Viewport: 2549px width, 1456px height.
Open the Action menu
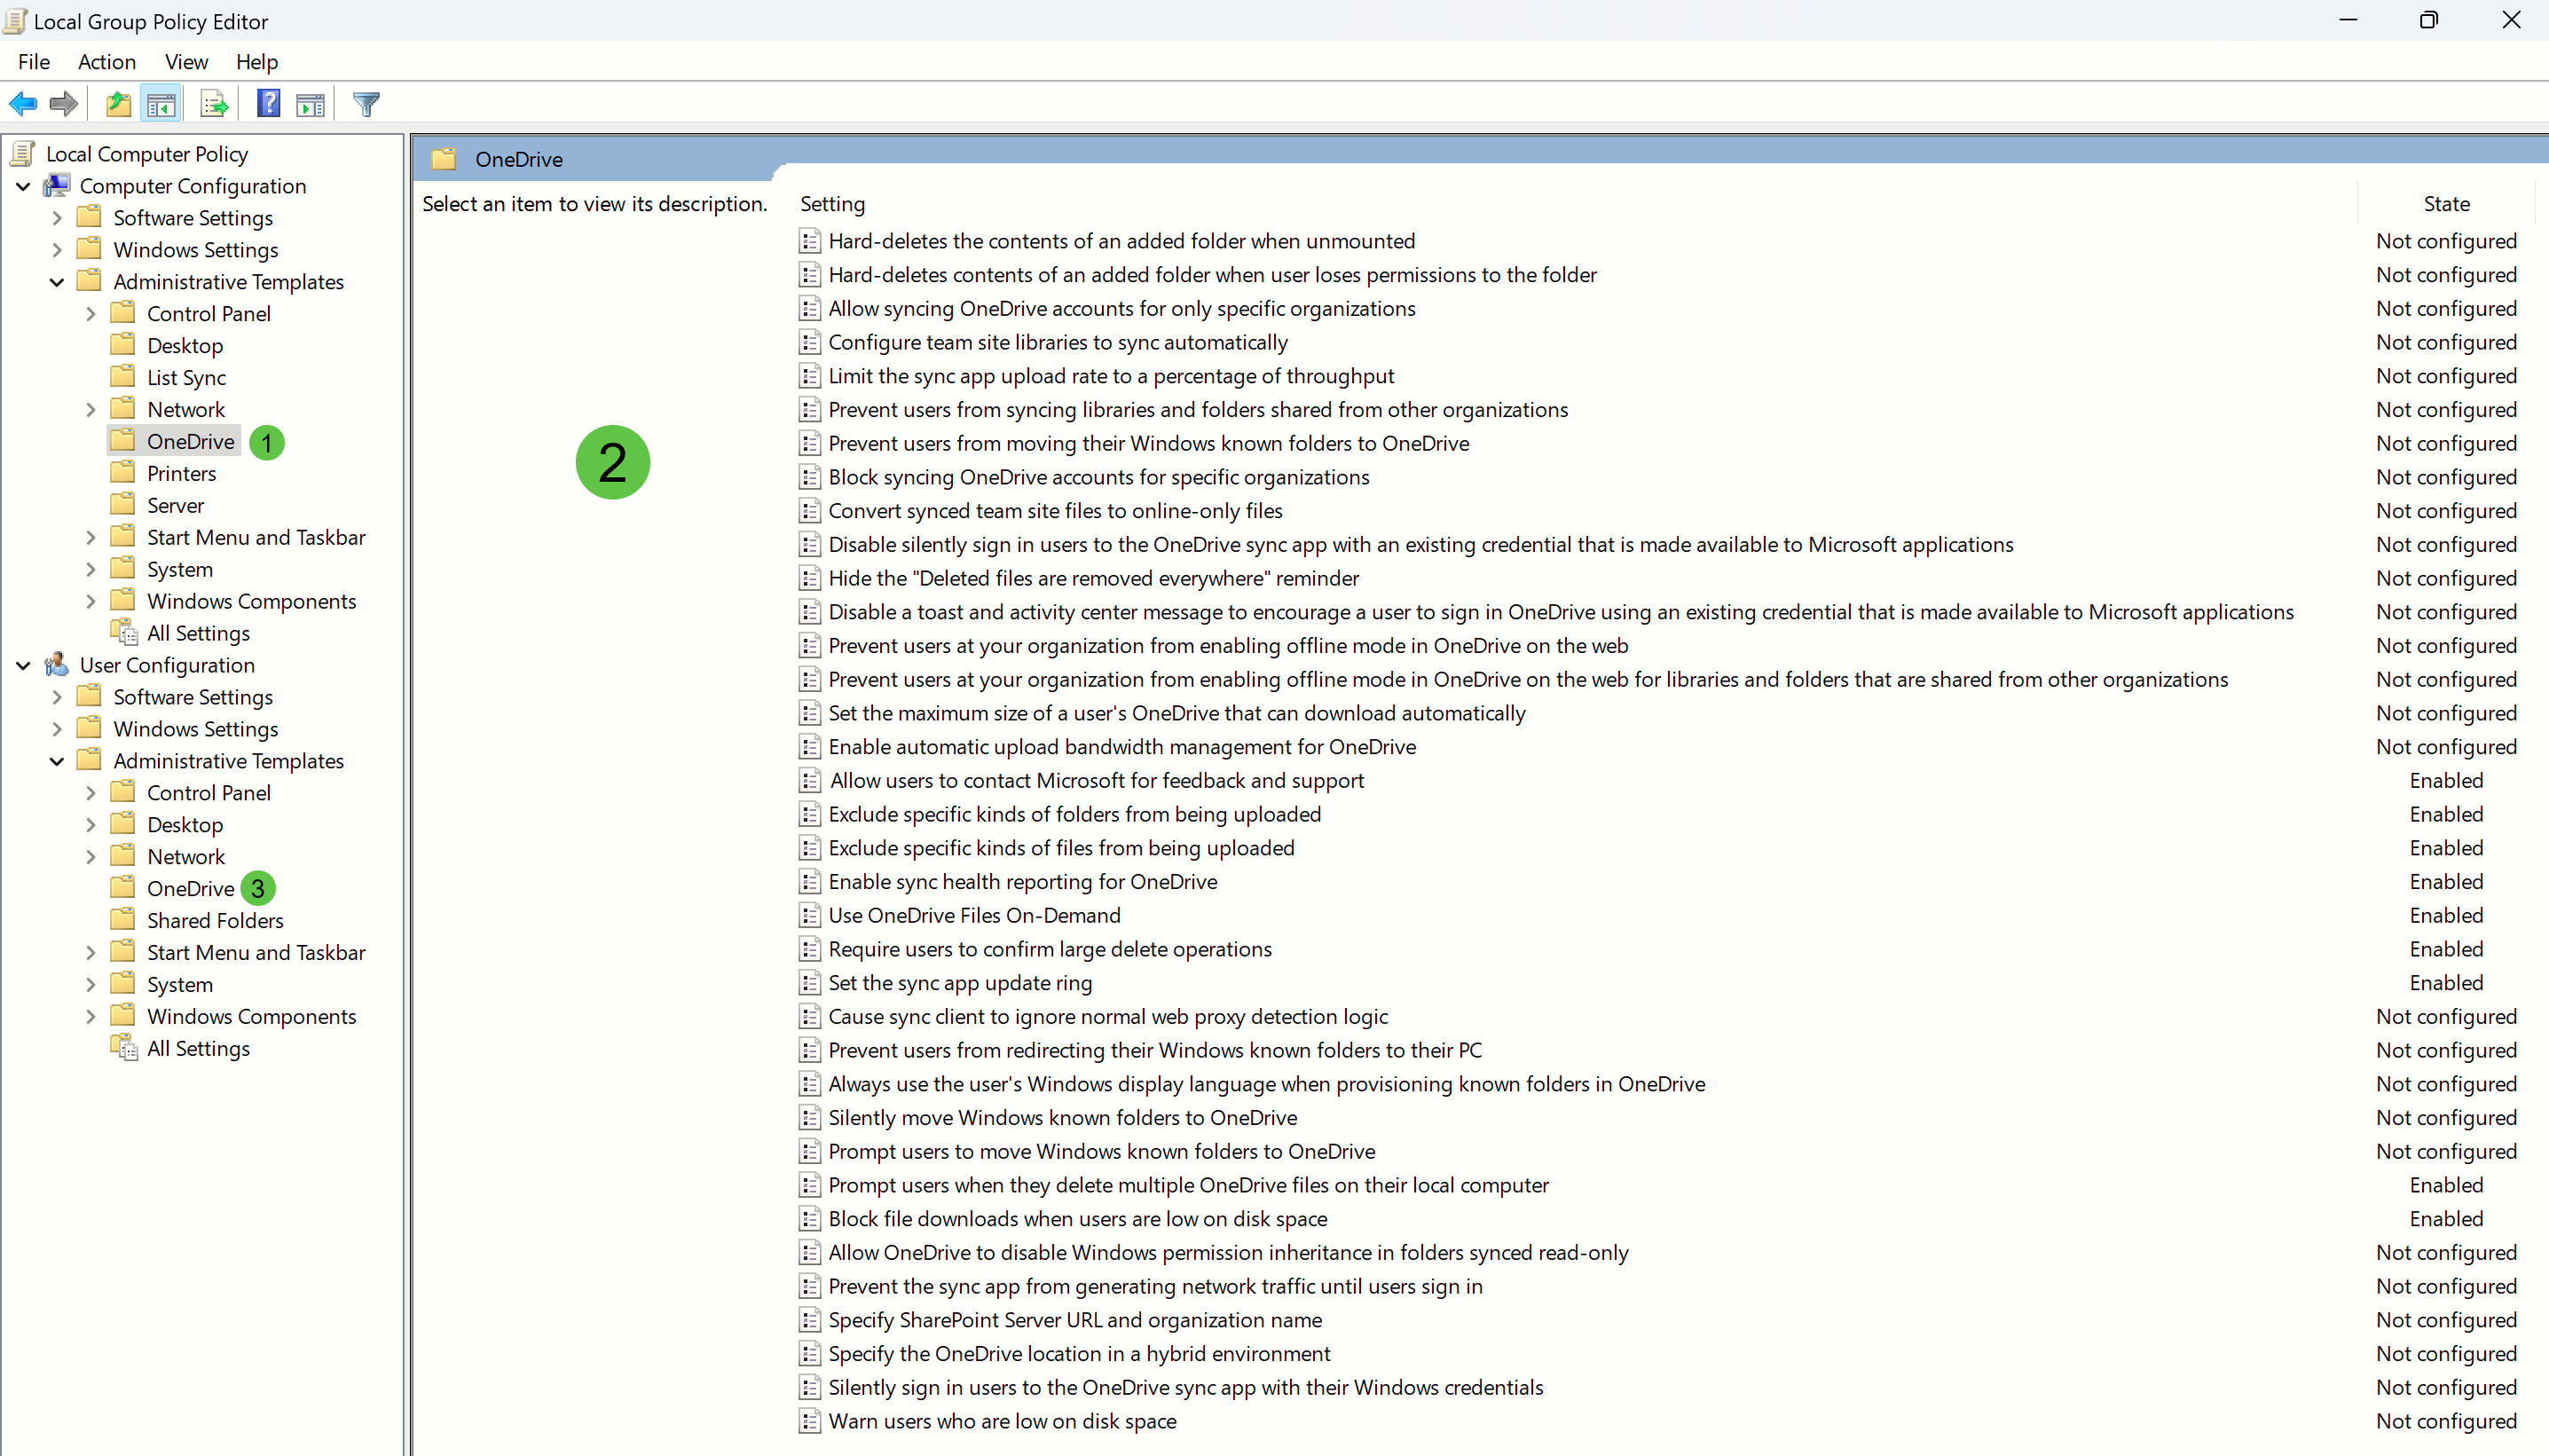tap(107, 62)
